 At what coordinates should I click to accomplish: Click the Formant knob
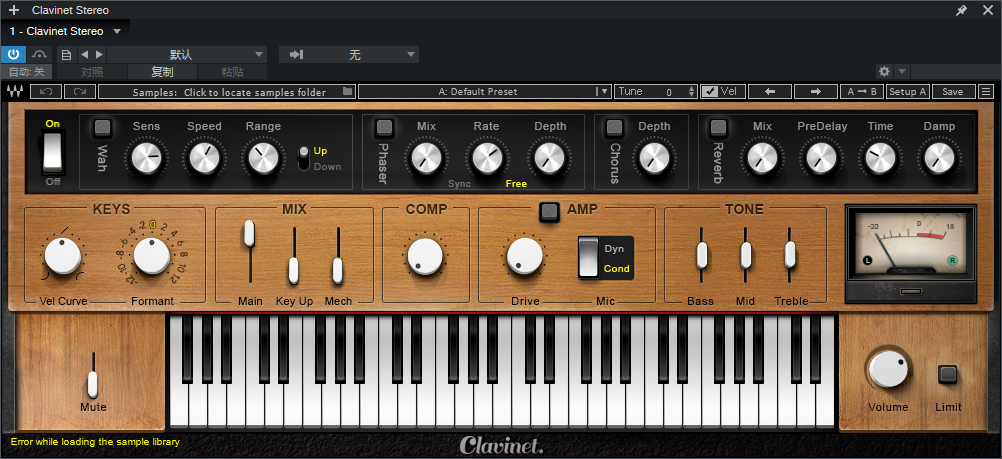click(151, 256)
